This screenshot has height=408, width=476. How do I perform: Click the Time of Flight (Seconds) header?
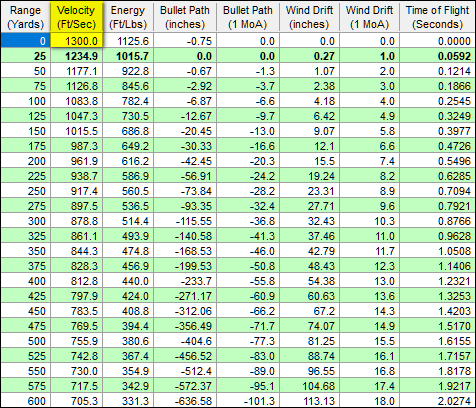[x=437, y=17]
